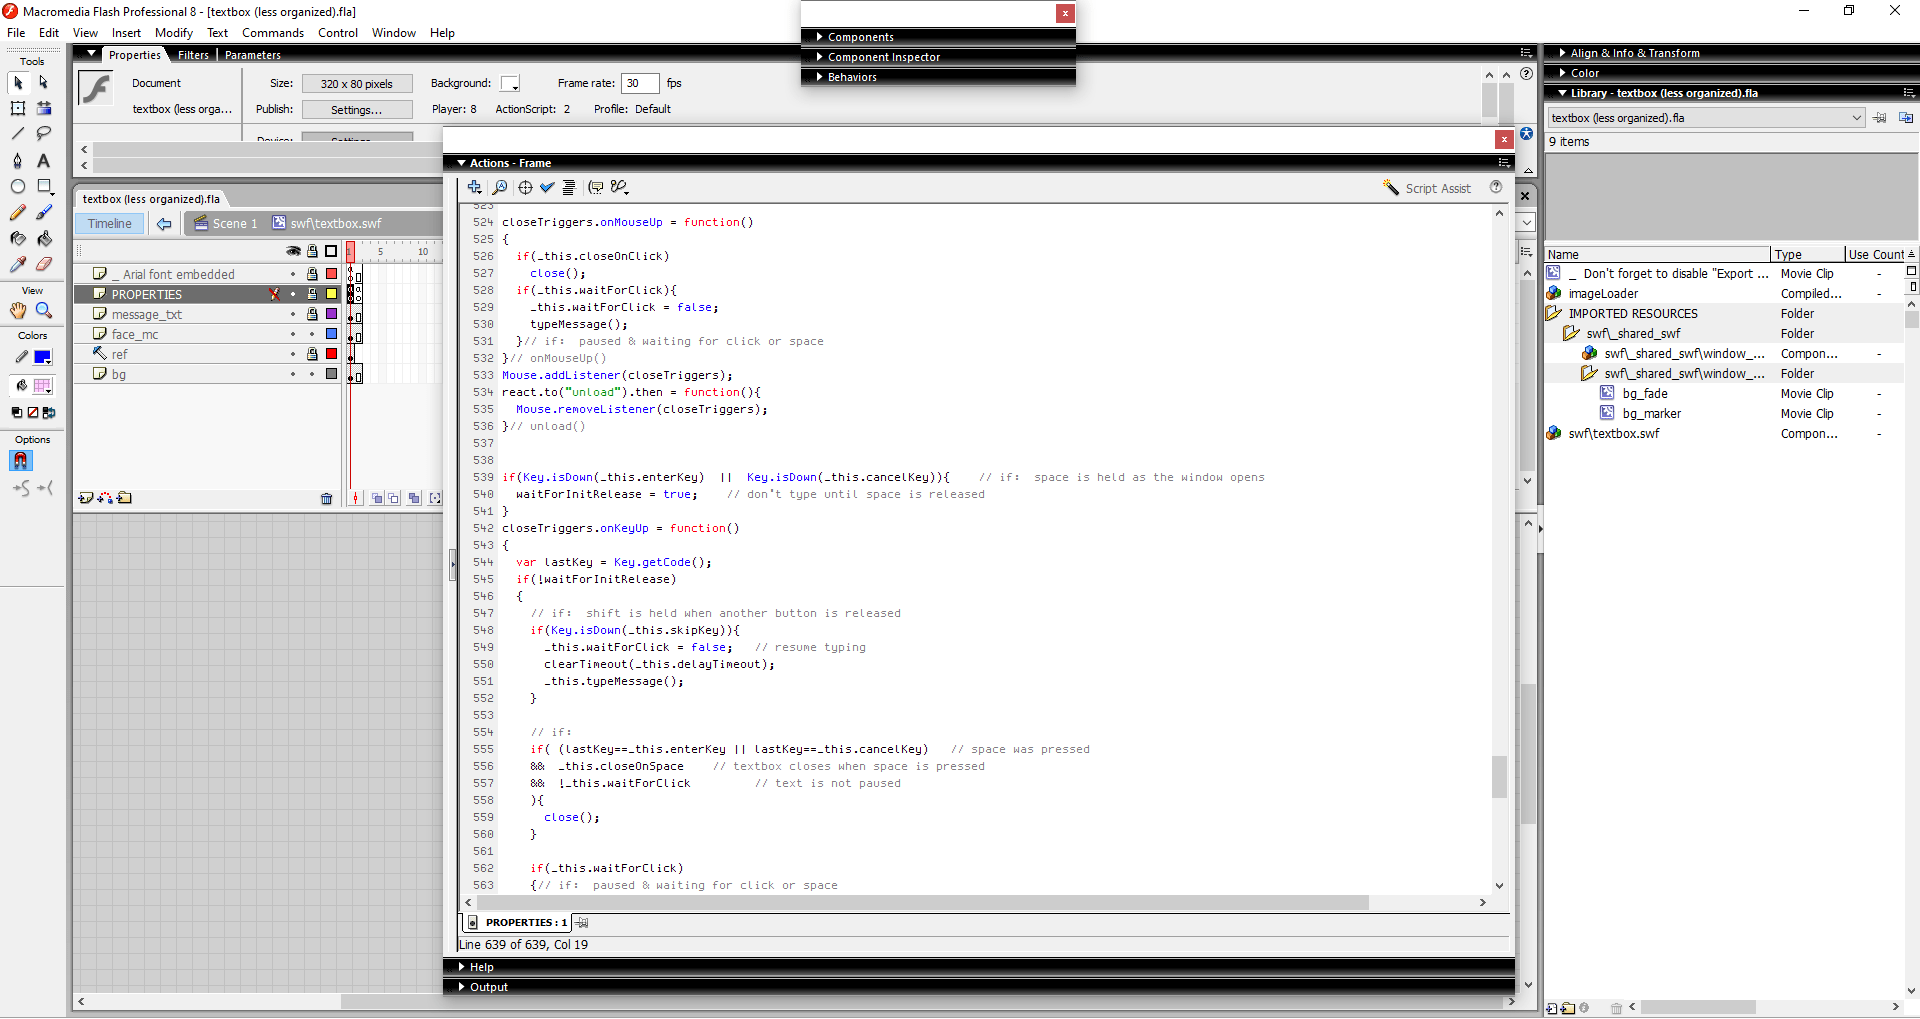1920x1019 pixels.
Task: Open the Modify menu
Action: (173, 33)
